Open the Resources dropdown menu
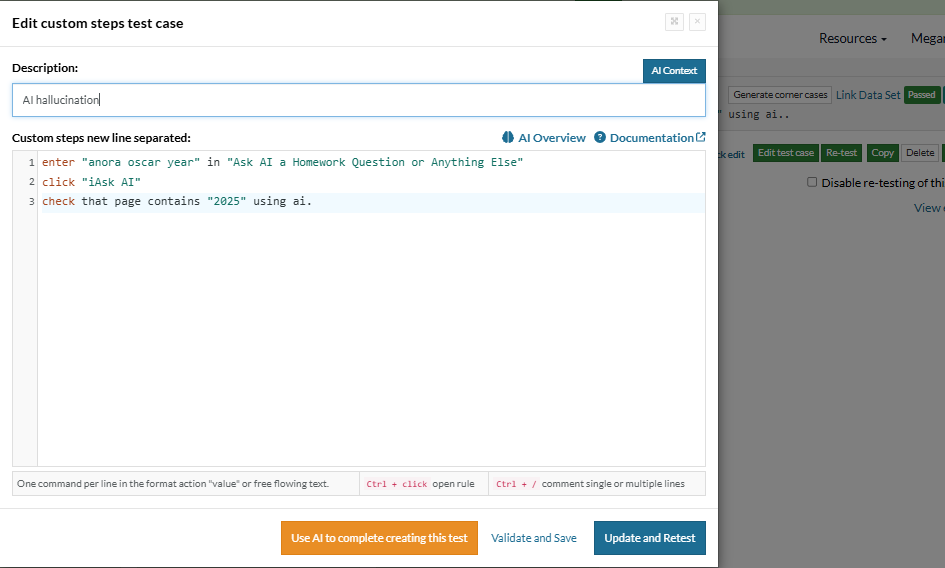This screenshot has height=568, width=945. click(x=852, y=38)
